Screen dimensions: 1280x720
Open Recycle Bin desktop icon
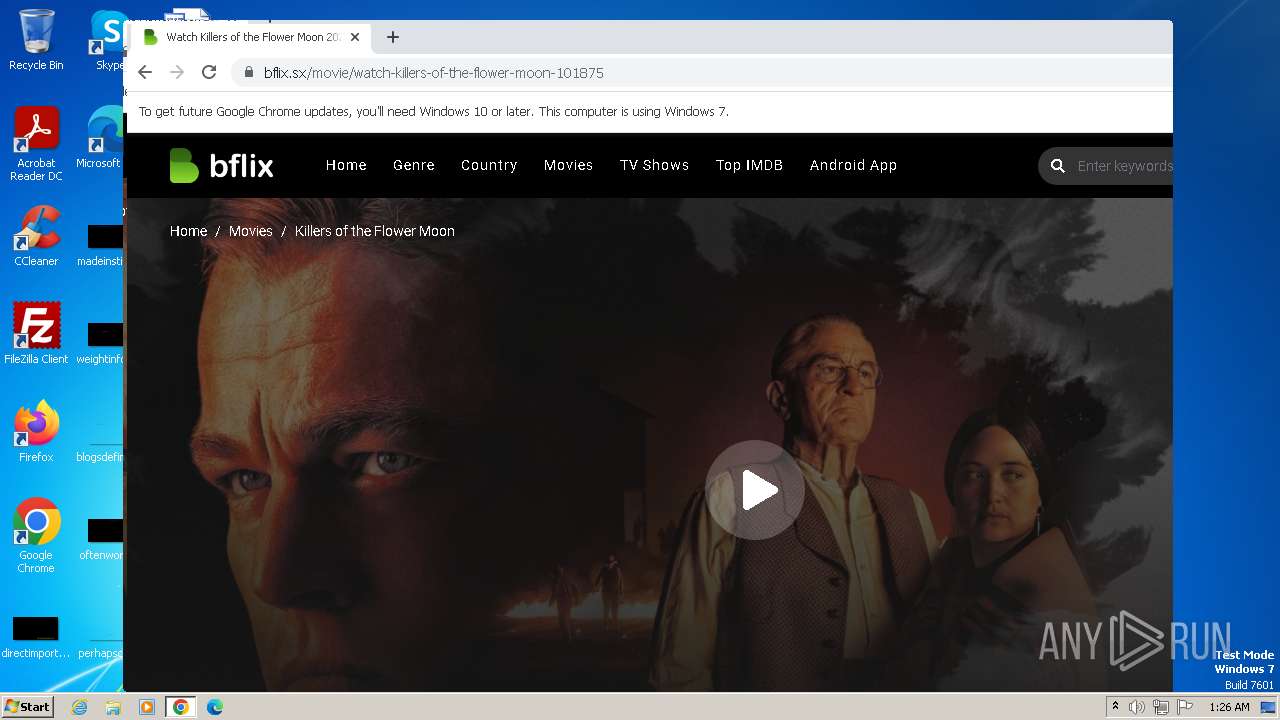click(36, 40)
